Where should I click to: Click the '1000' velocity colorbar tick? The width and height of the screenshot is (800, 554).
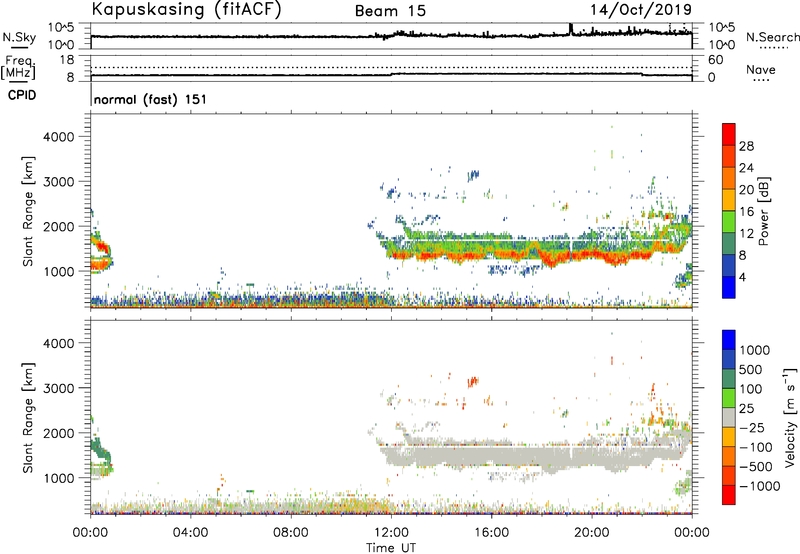pyautogui.click(x=755, y=350)
